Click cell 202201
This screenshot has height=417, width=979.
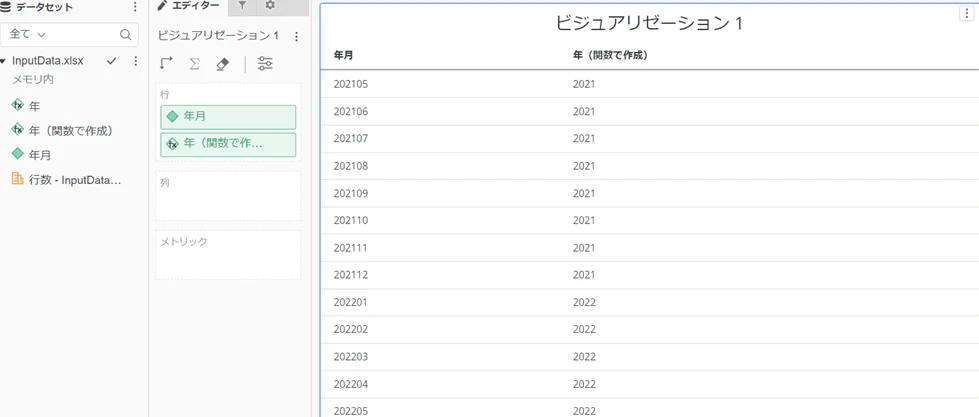click(x=351, y=302)
